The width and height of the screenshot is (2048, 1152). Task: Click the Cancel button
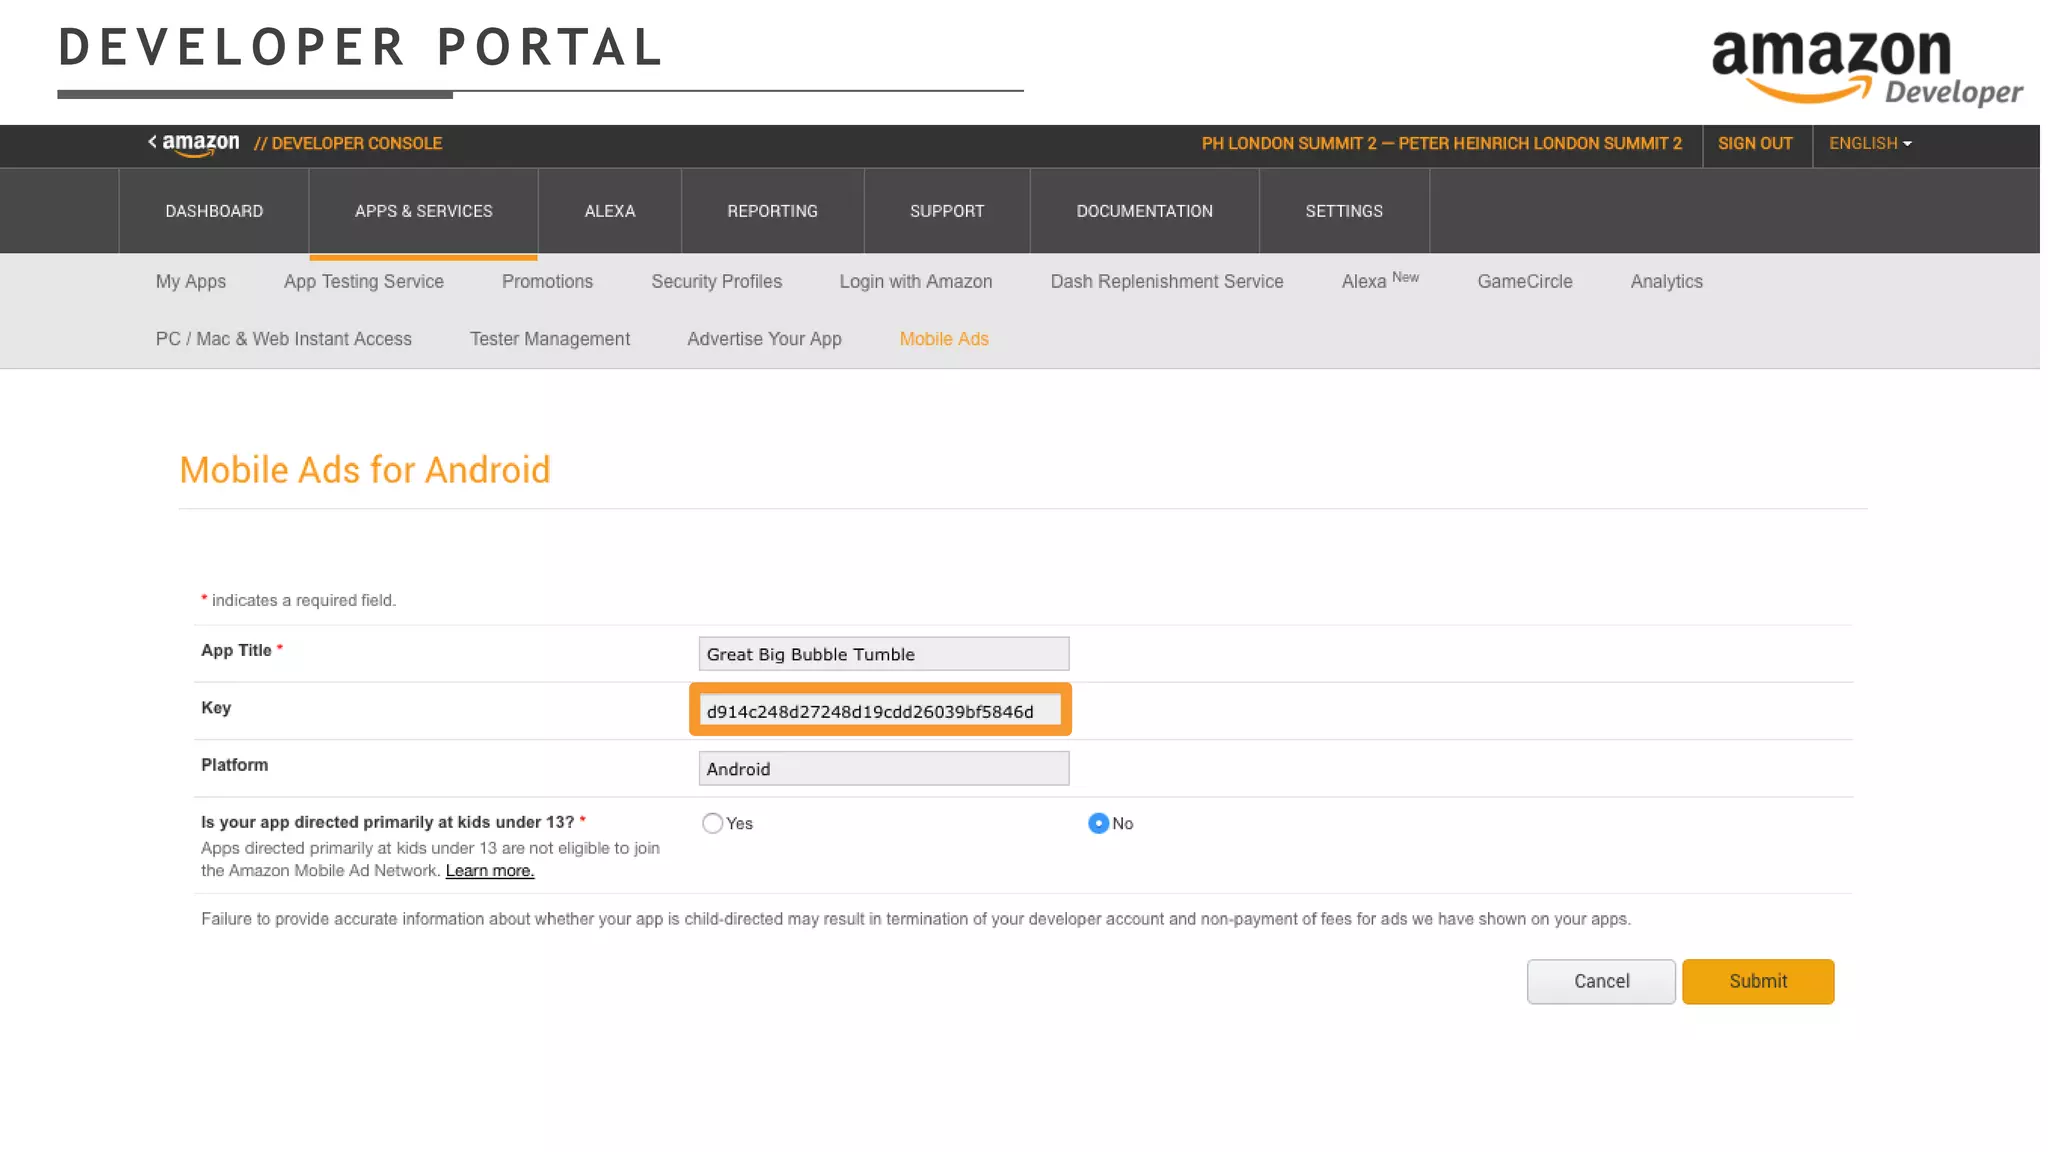1600,981
